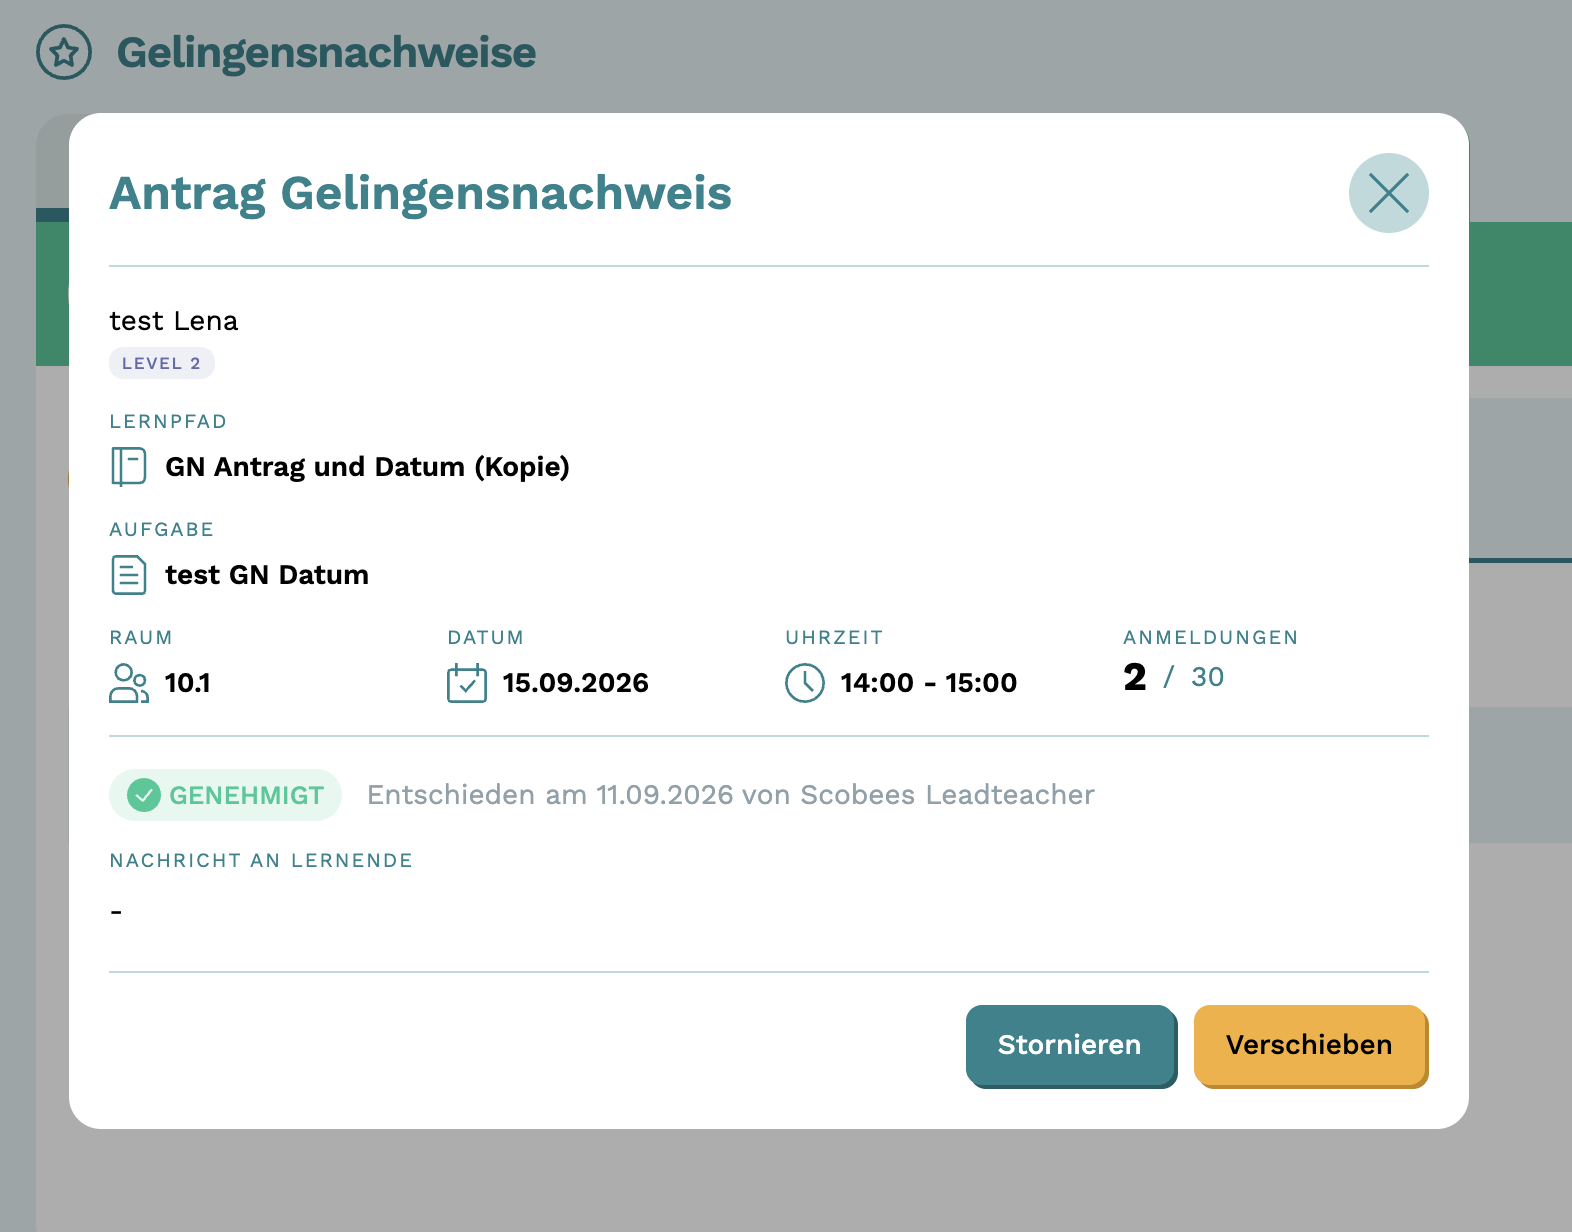Open the task test GN Datum
Image resolution: width=1572 pixels, height=1232 pixels.
click(267, 575)
